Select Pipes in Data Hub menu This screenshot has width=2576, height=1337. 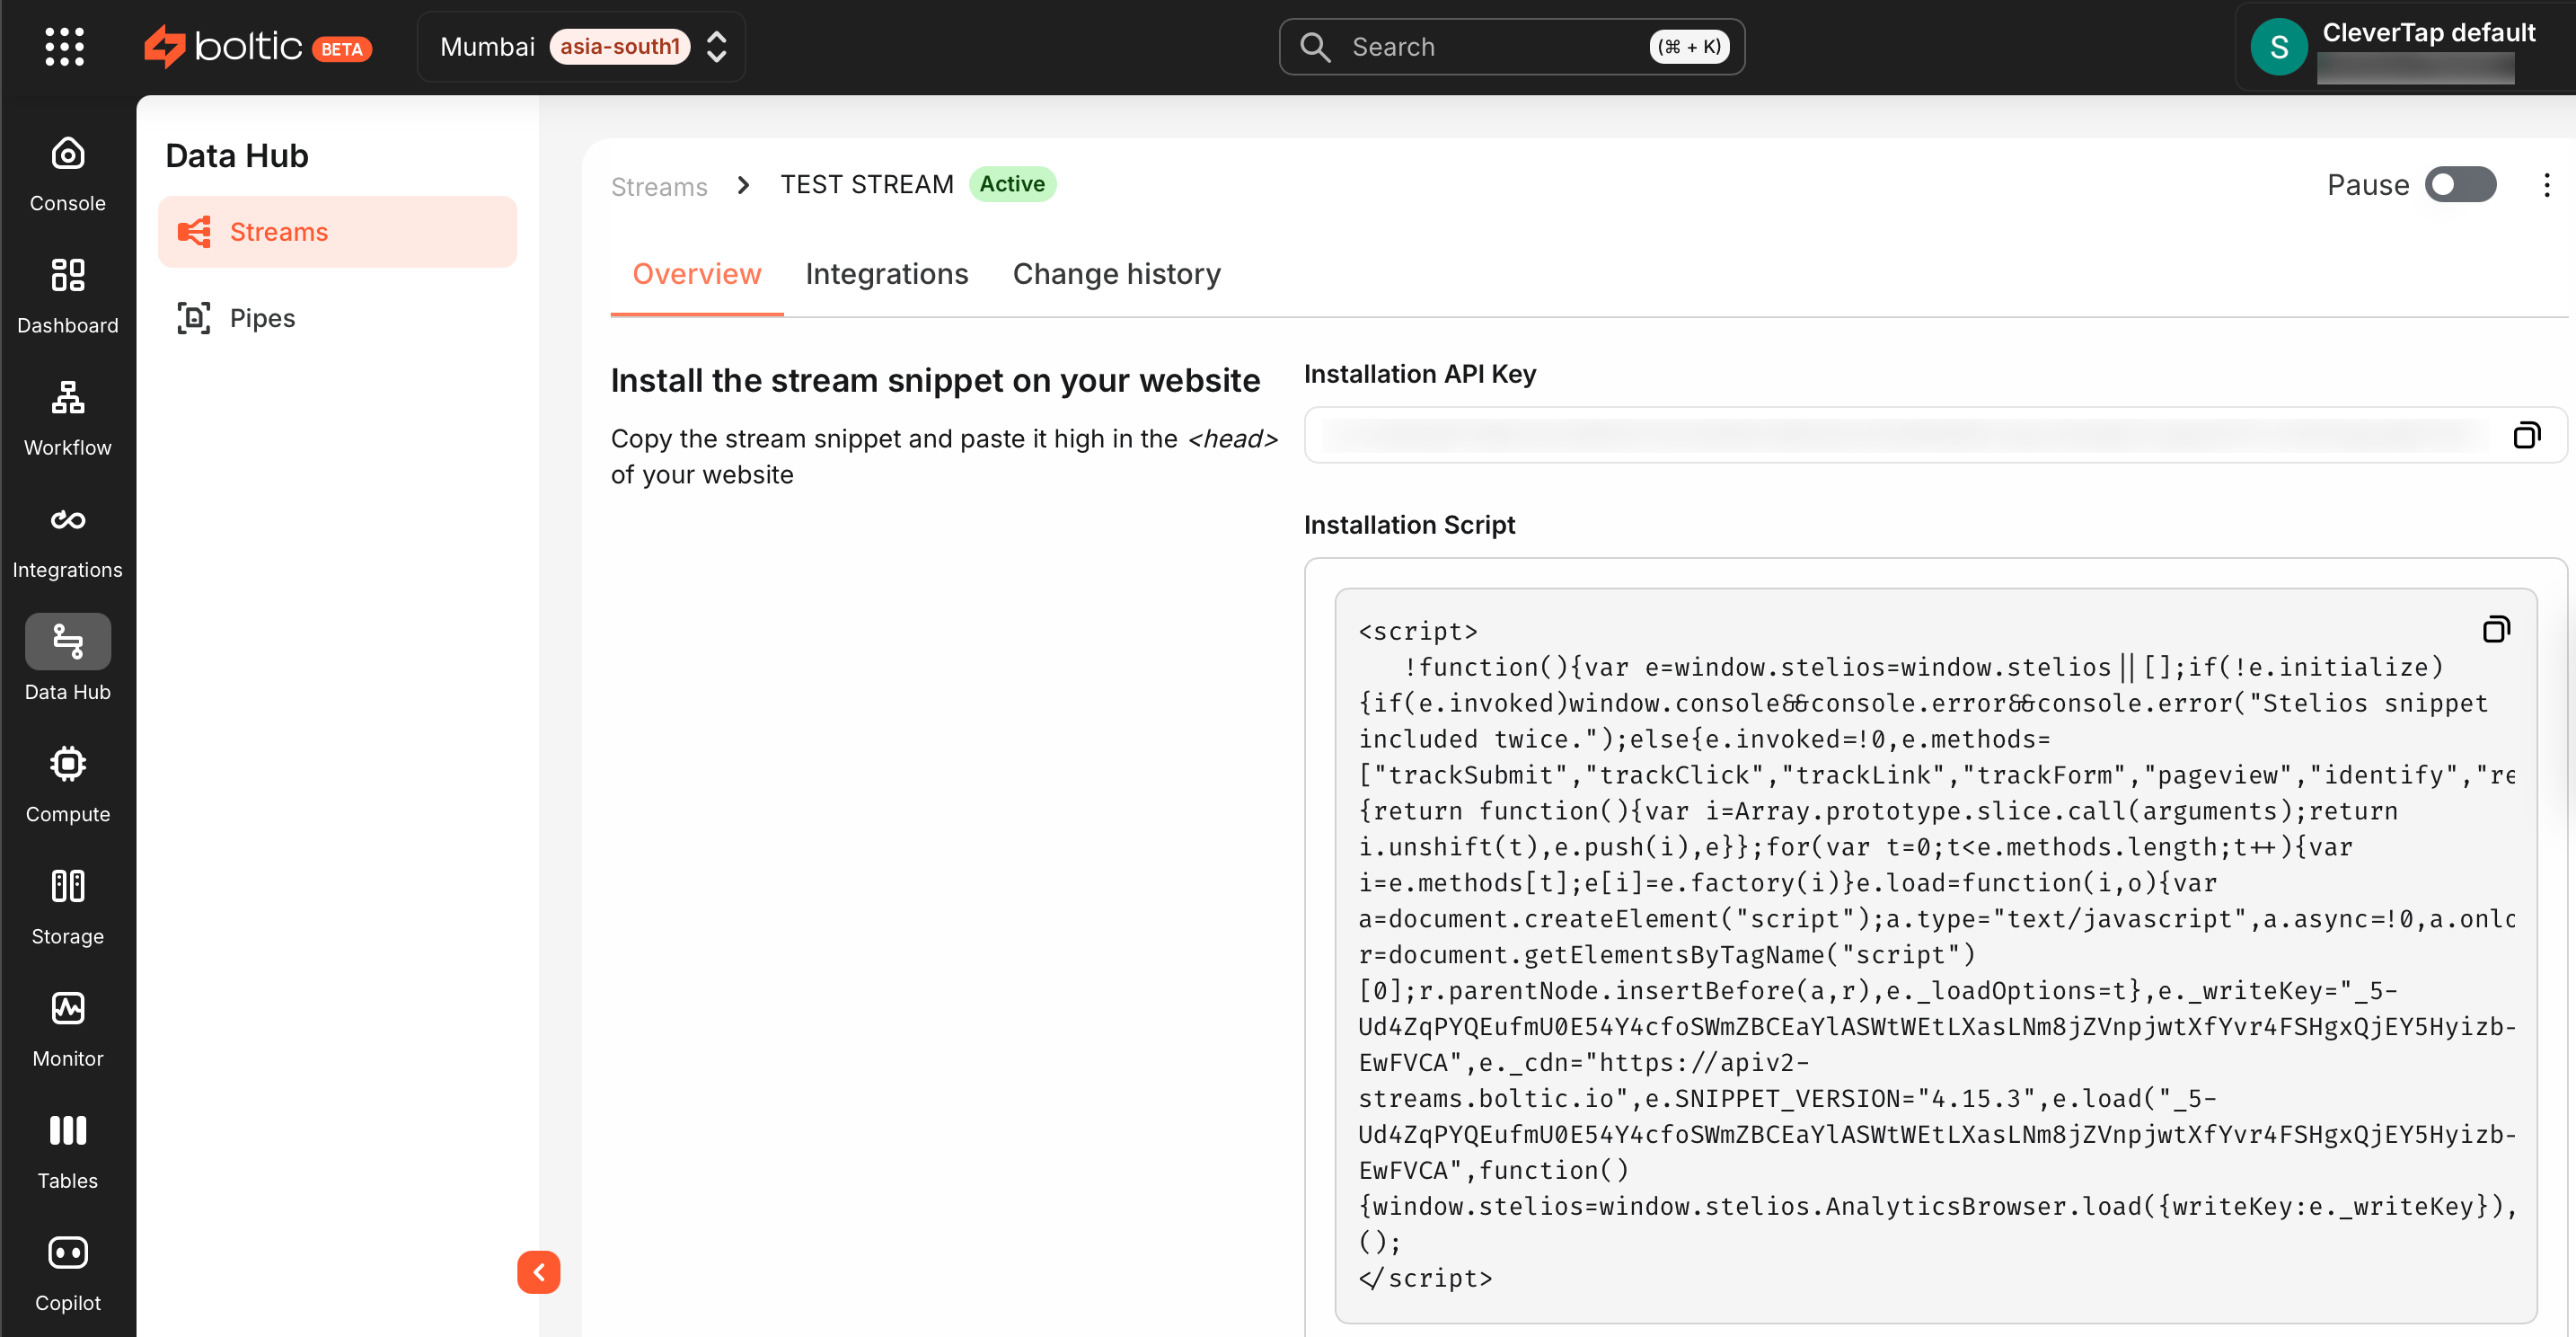tap(337, 318)
